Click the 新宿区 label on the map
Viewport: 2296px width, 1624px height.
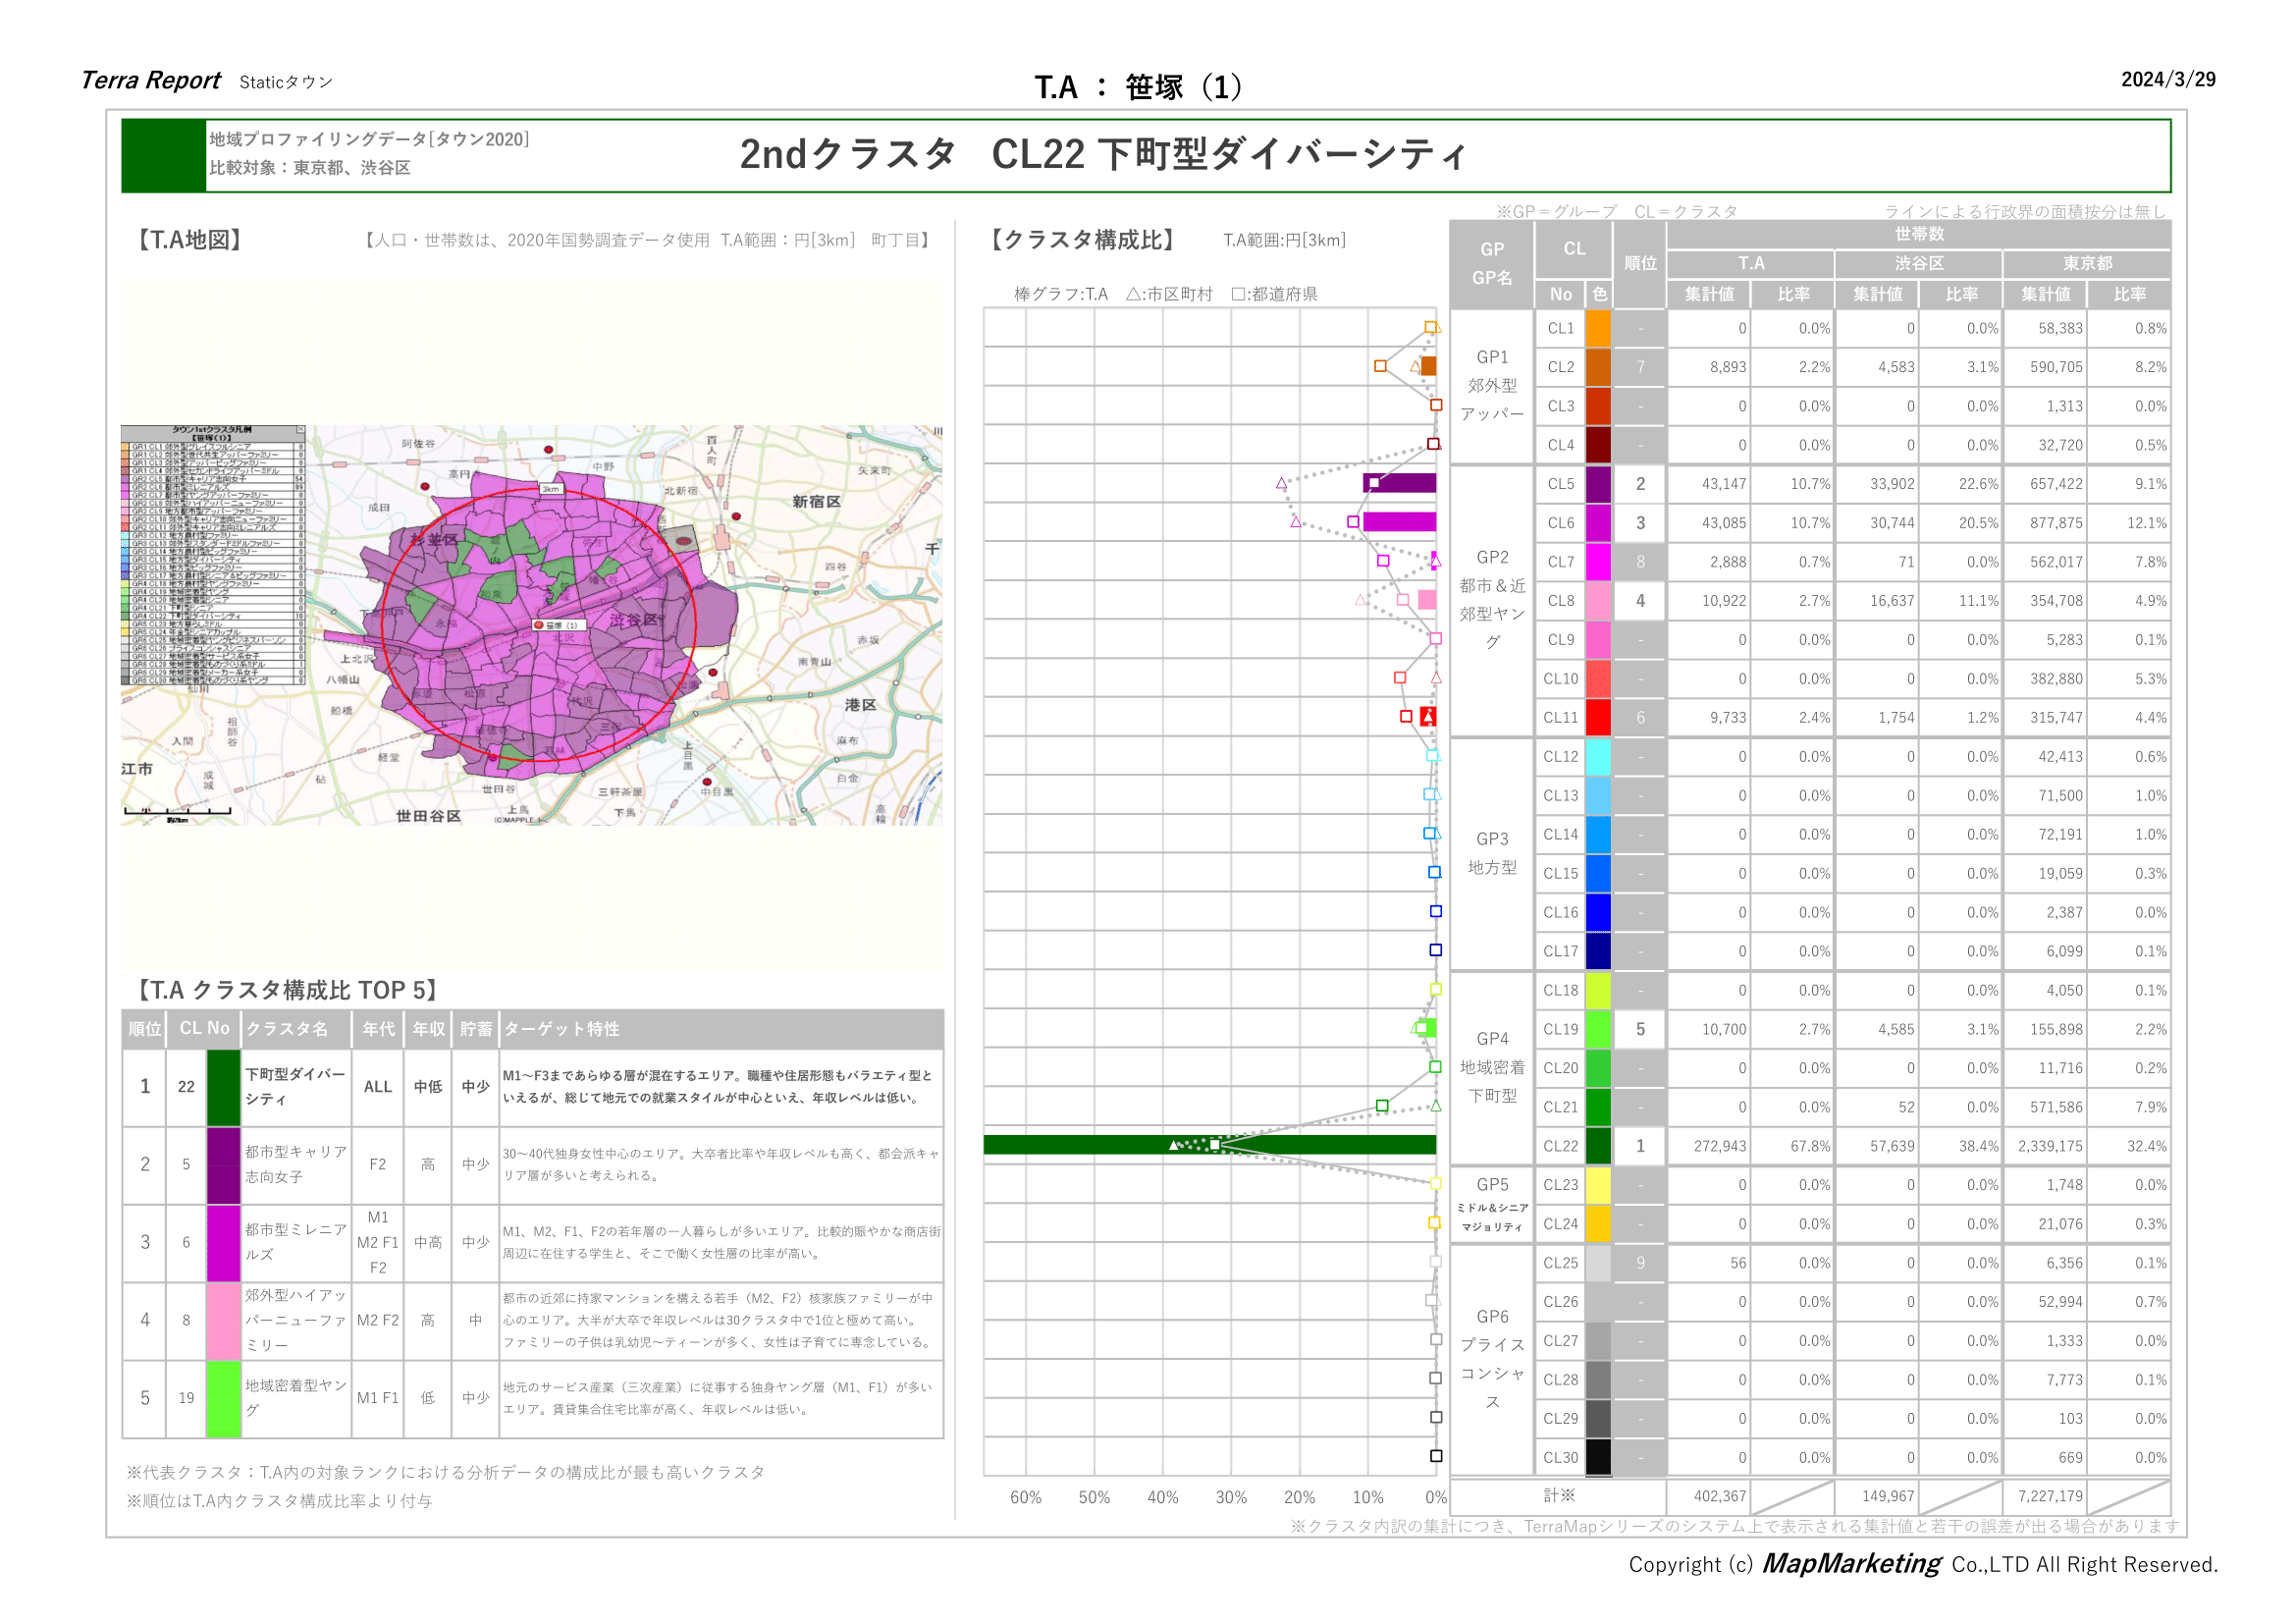click(817, 502)
